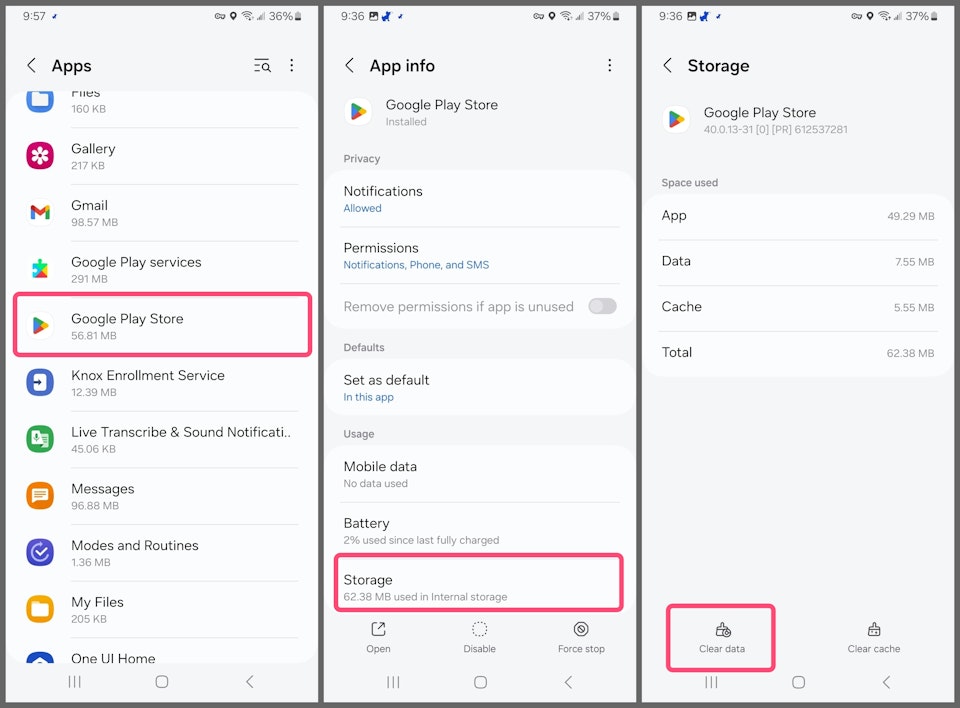The width and height of the screenshot is (960, 708).
Task: Tap Play Store version number text
Action: (775, 129)
